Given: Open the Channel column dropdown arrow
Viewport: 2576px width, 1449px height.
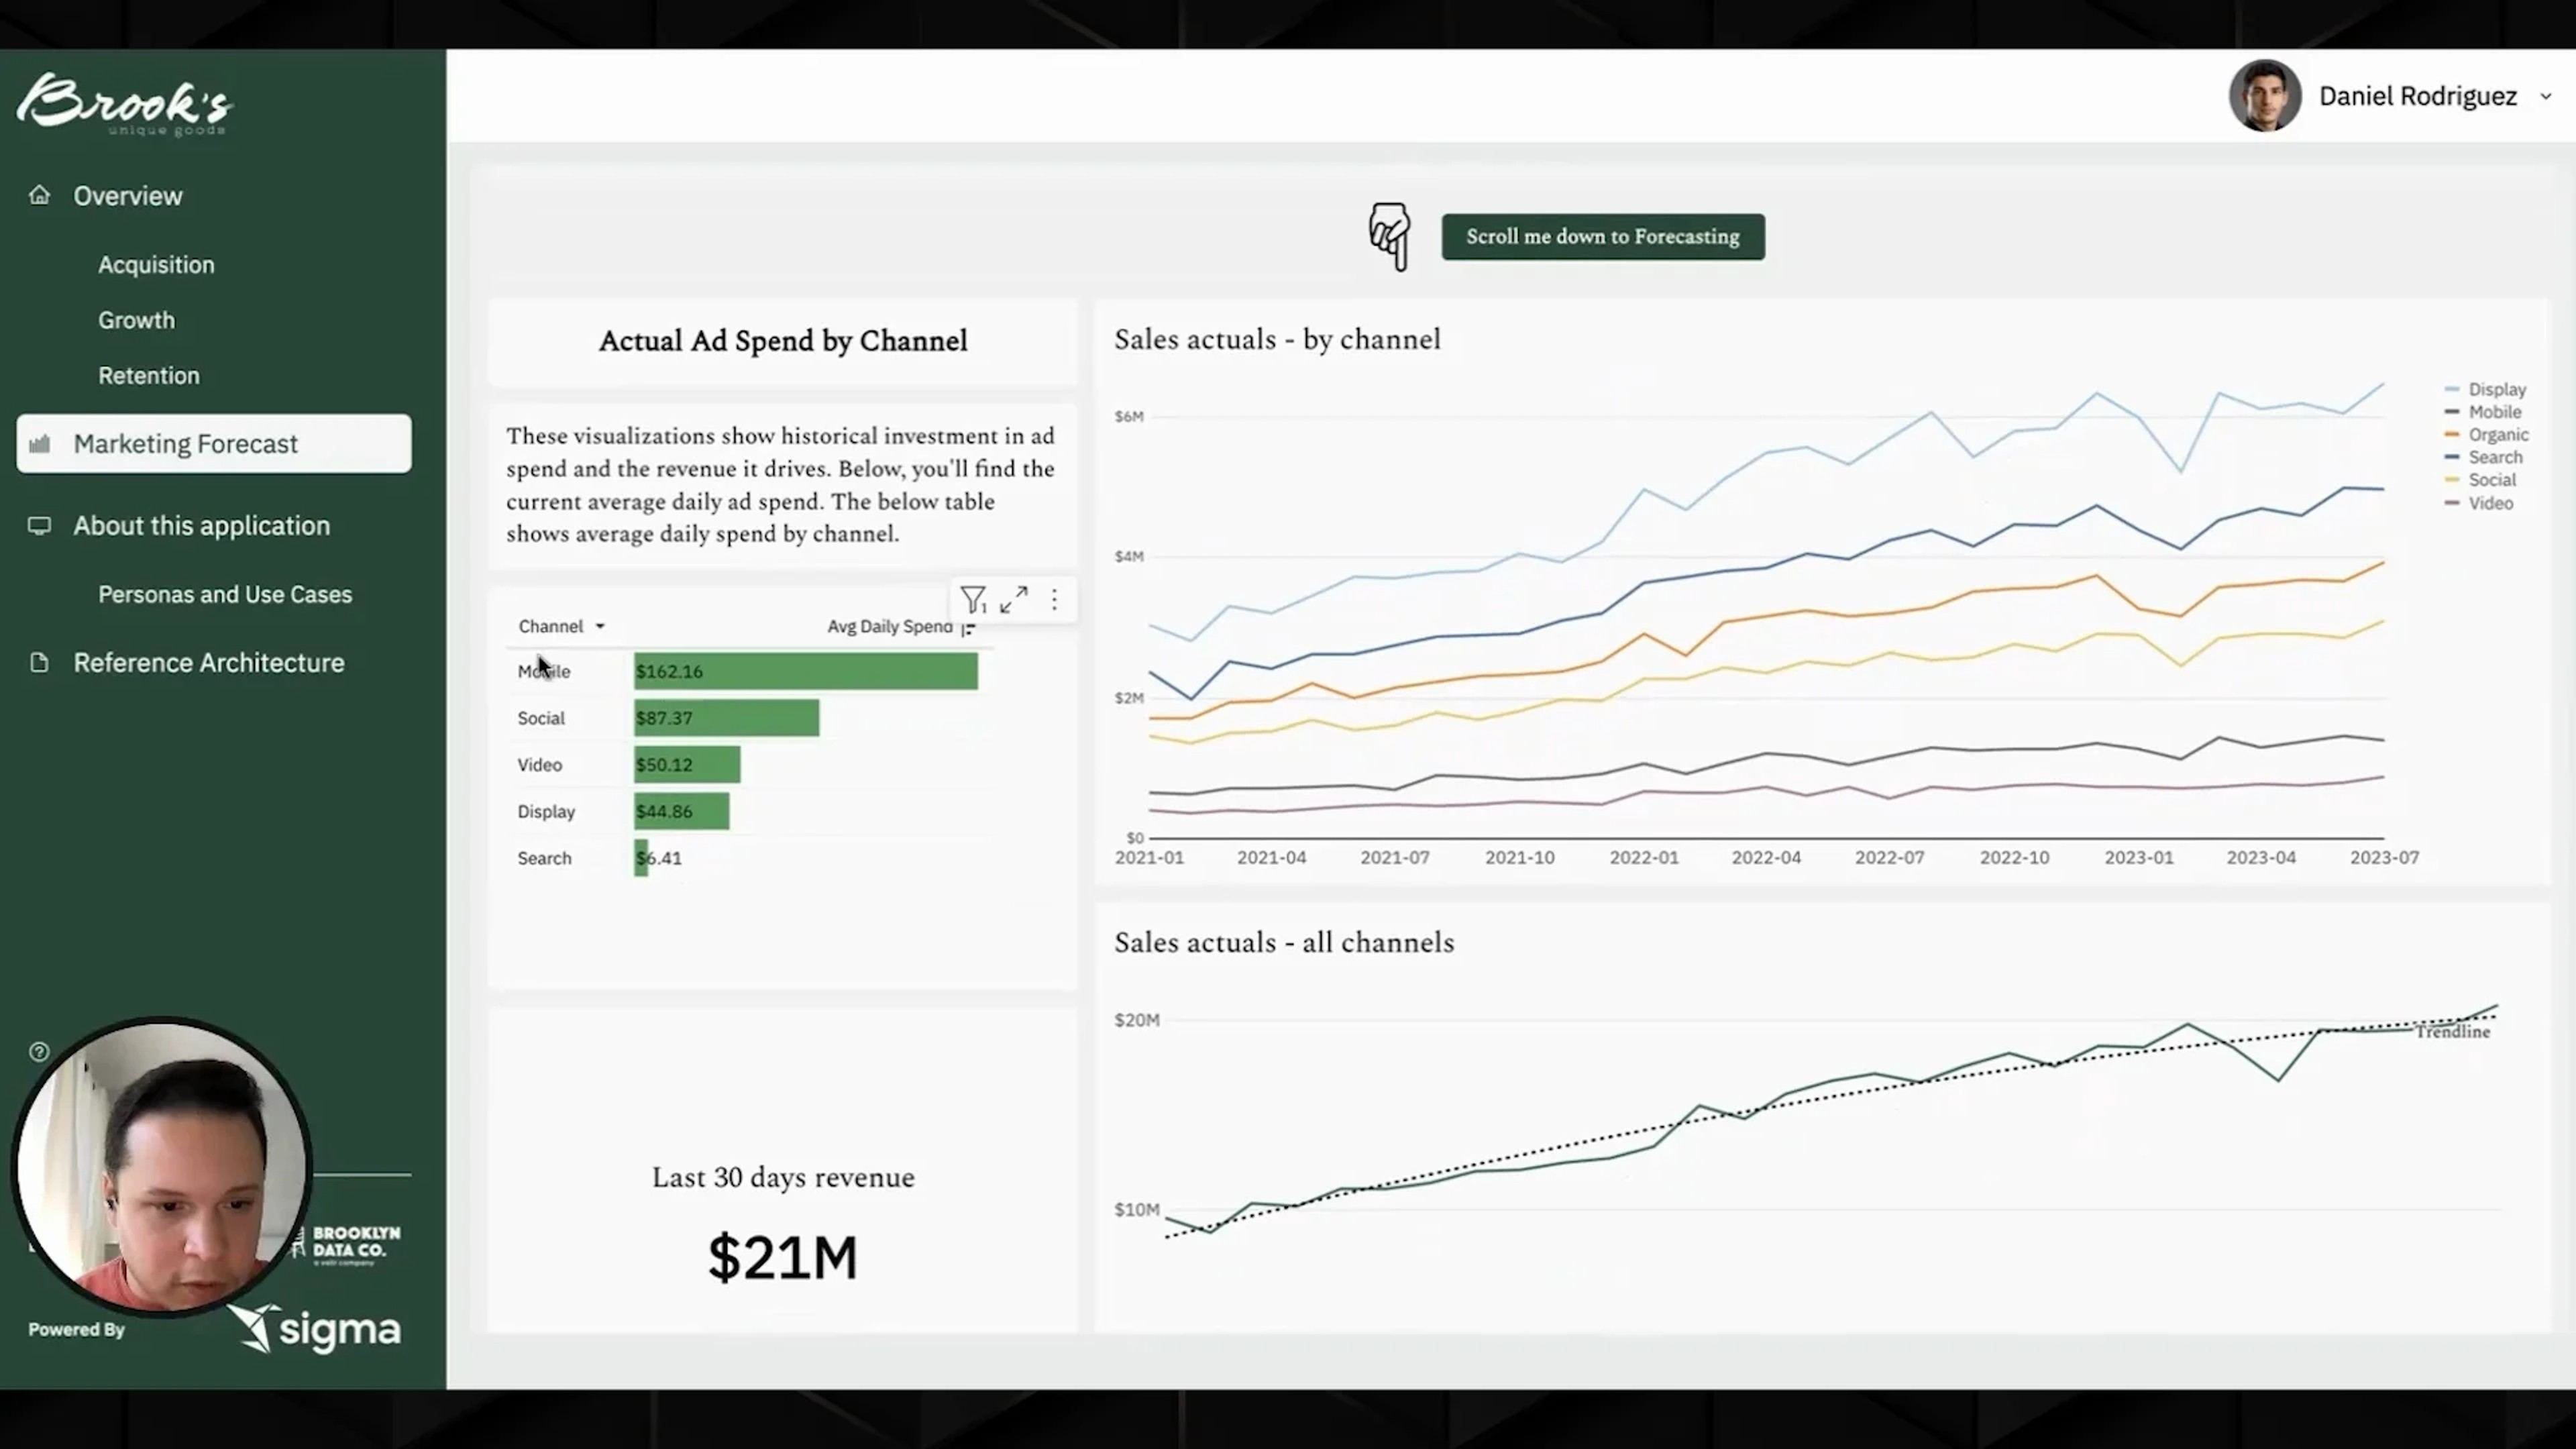Looking at the screenshot, I should click(x=600, y=626).
